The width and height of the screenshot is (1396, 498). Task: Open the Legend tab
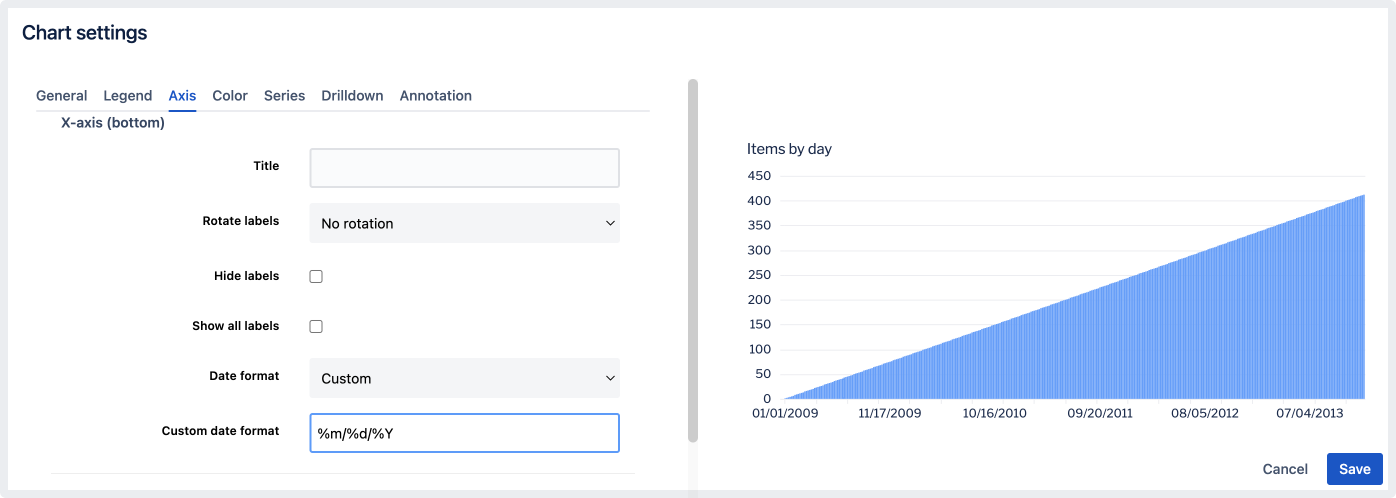pos(128,96)
